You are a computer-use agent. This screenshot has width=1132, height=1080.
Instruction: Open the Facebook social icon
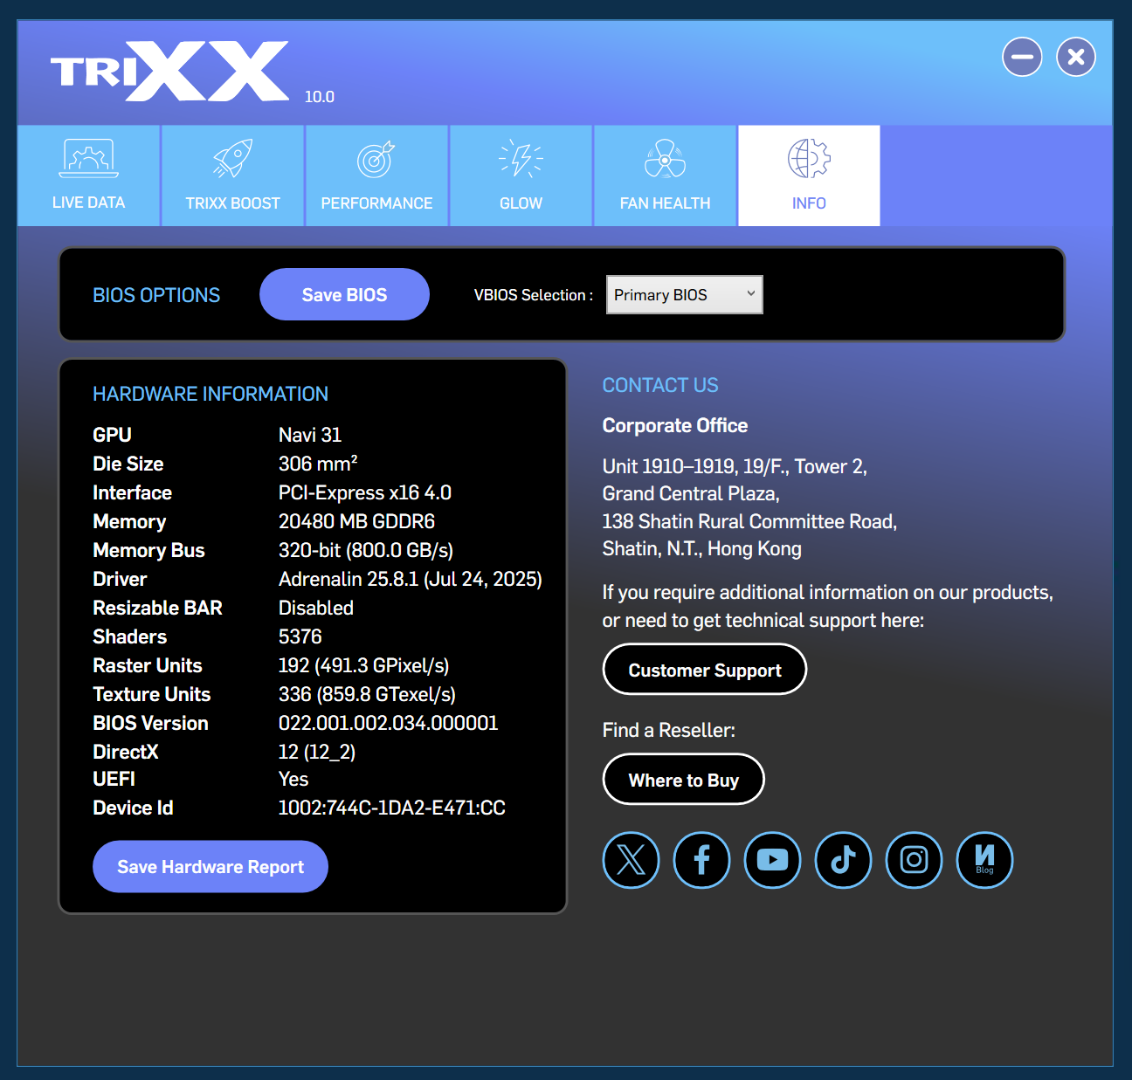702,860
